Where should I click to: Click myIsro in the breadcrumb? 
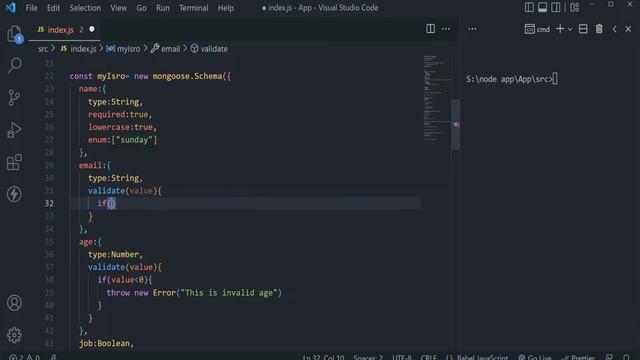(x=123, y=49)
